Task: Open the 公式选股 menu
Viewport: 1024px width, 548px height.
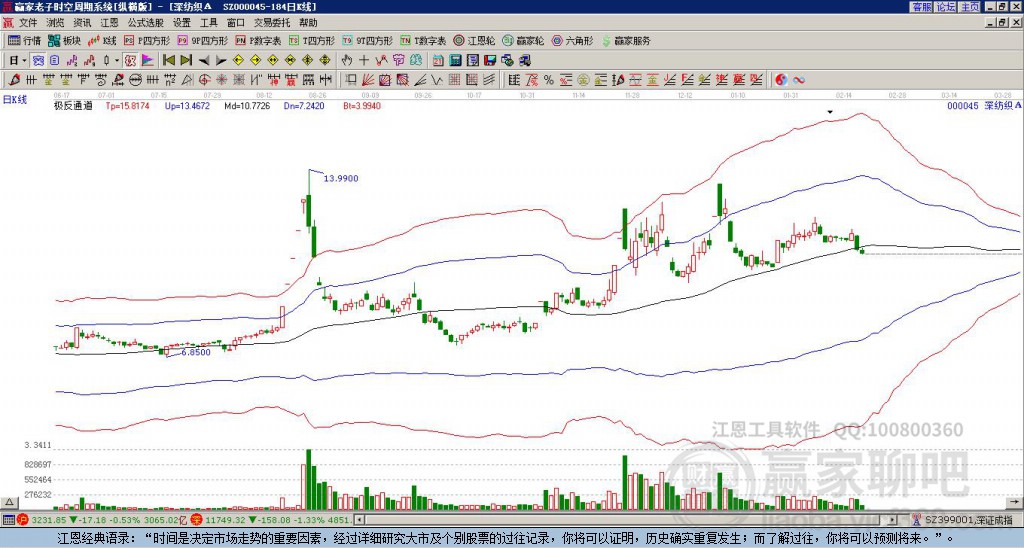Action: click(x=144, y=22)
